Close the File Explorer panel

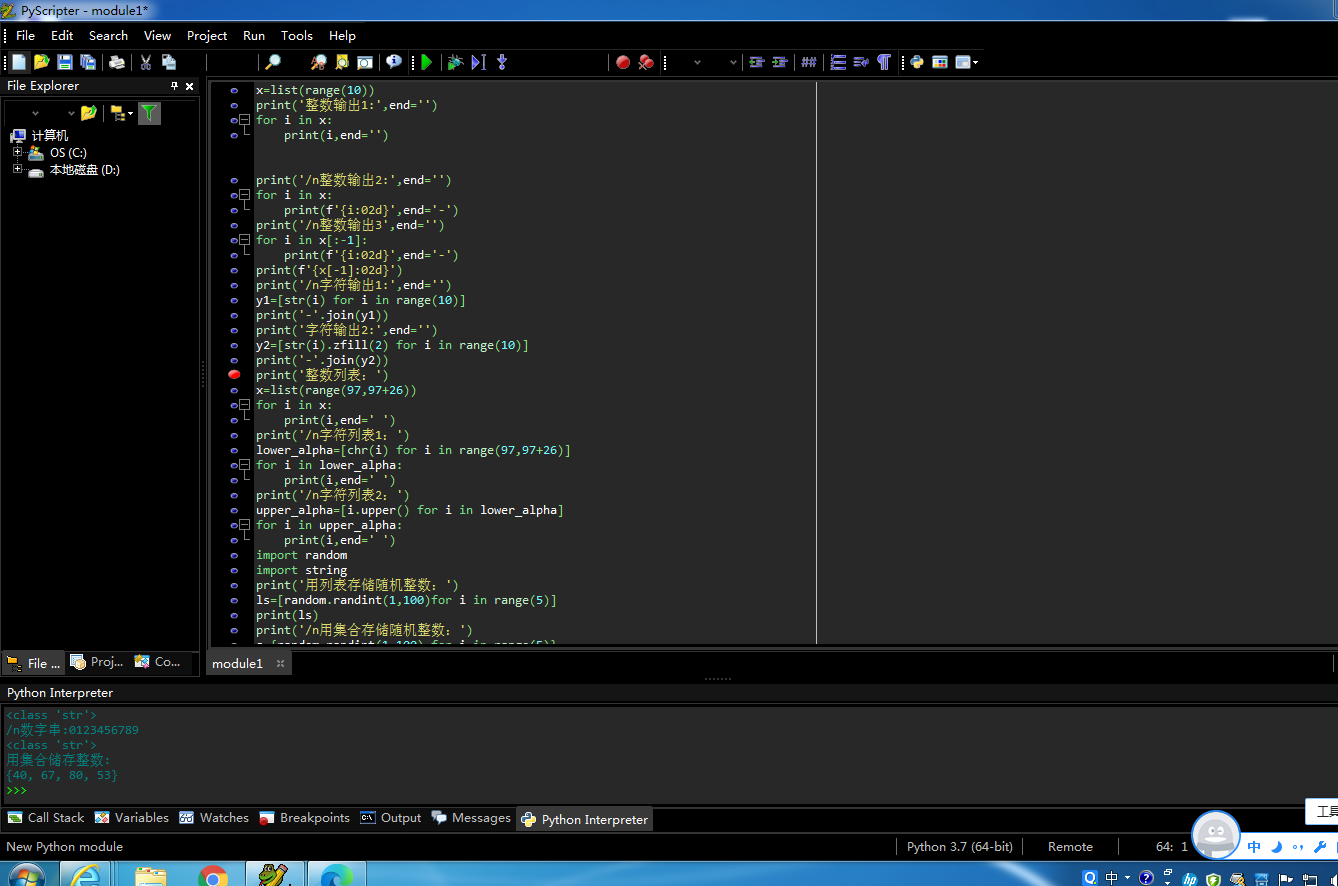pos(190,86)
